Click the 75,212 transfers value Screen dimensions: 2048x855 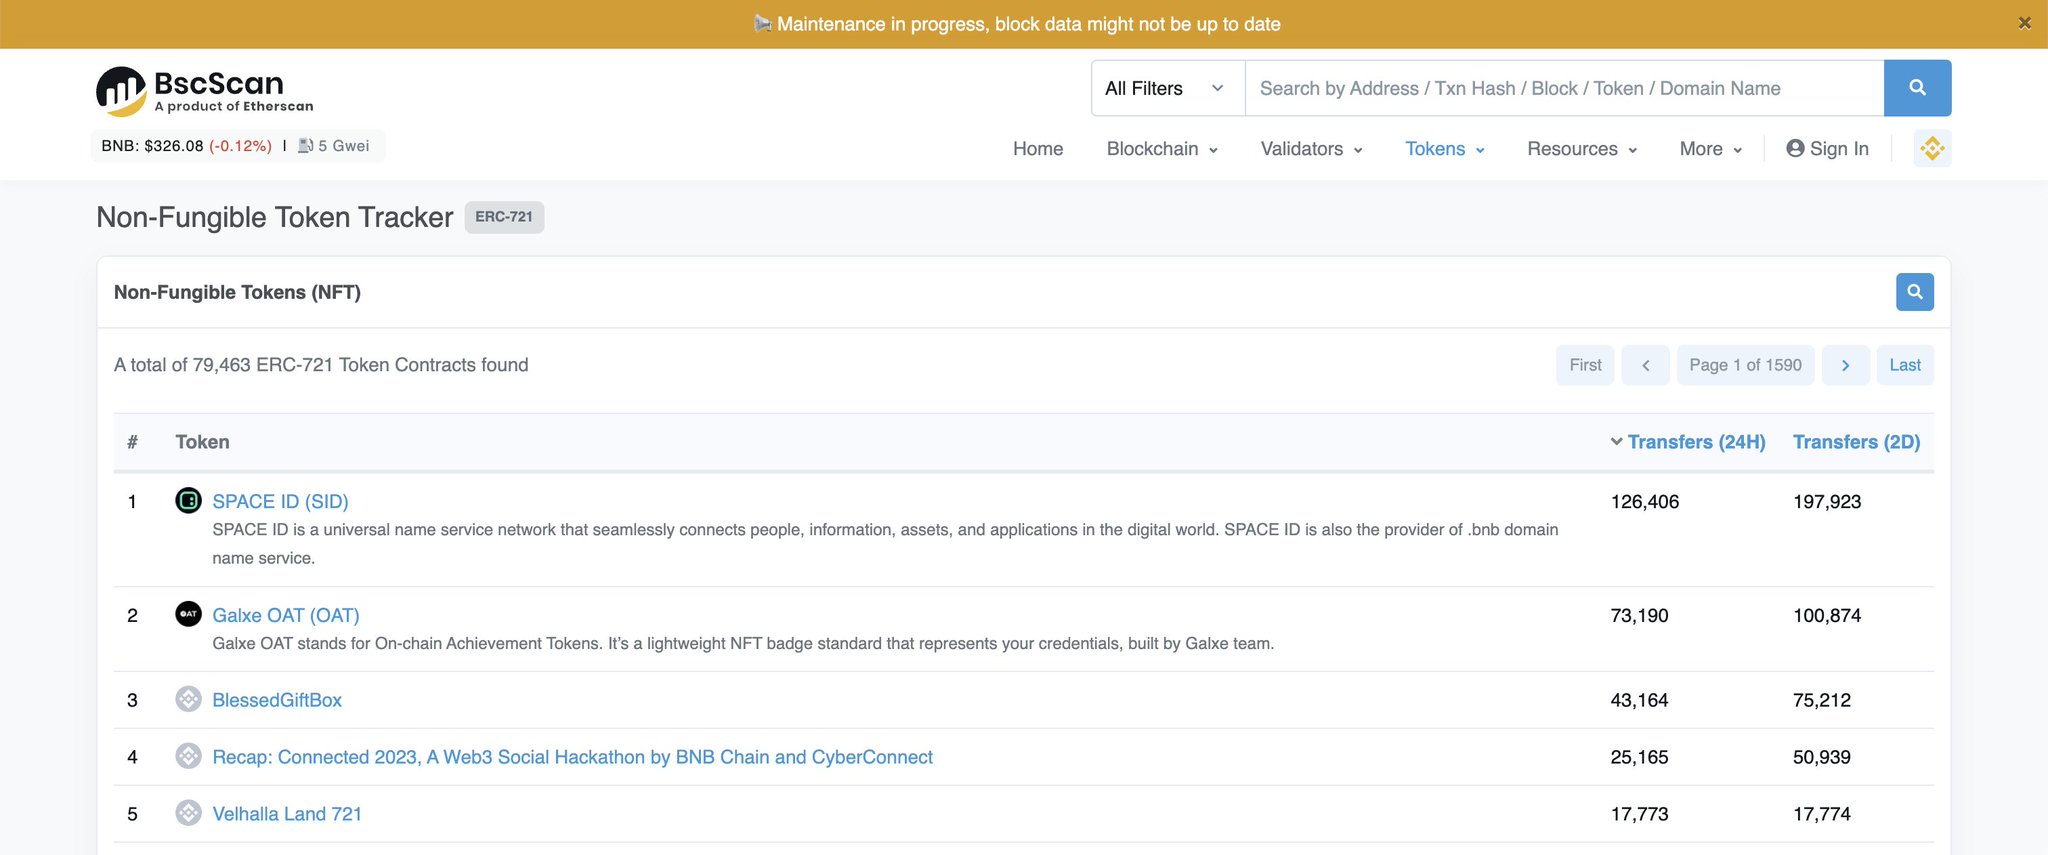pyautogui.click(x=1822, y=700)
